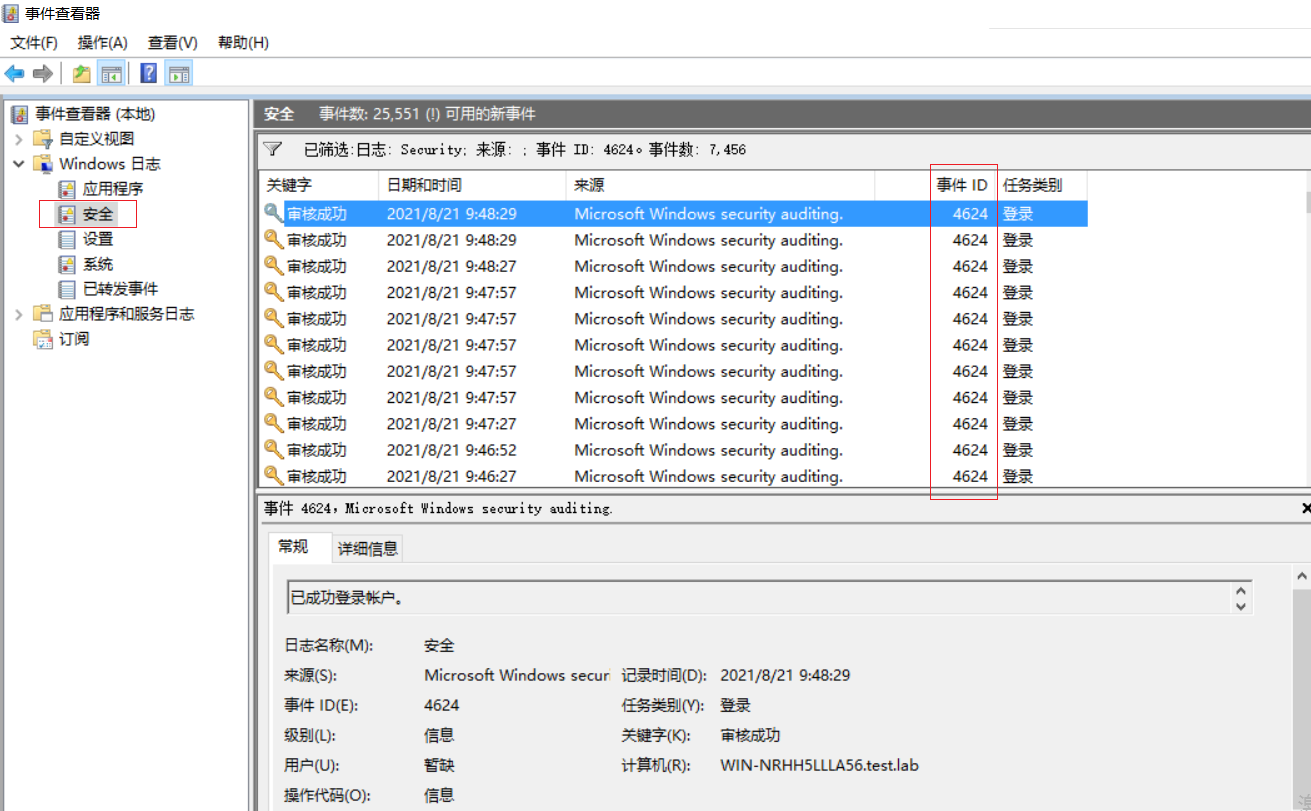The width and height of the screenshot is (1311, 811).
Task: Expand 应用程序和服务日志 node
Action: 21,313
